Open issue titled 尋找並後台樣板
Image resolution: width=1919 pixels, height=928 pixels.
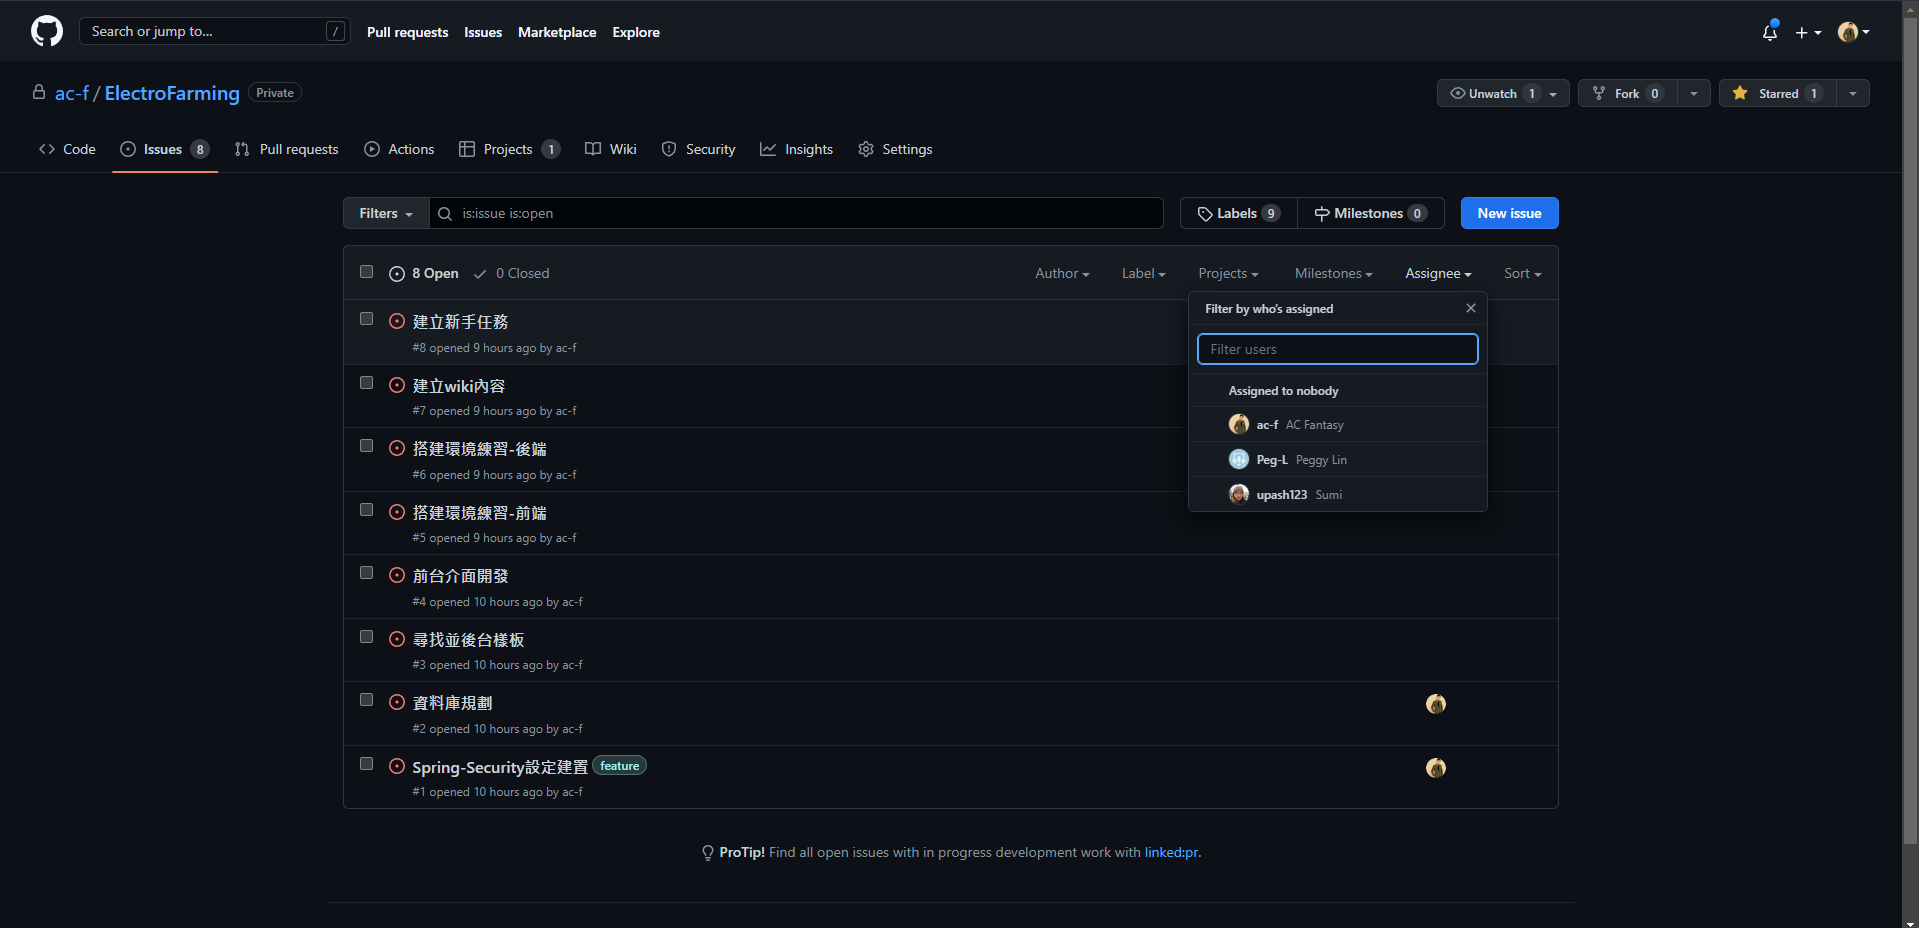tap(468, 640)
